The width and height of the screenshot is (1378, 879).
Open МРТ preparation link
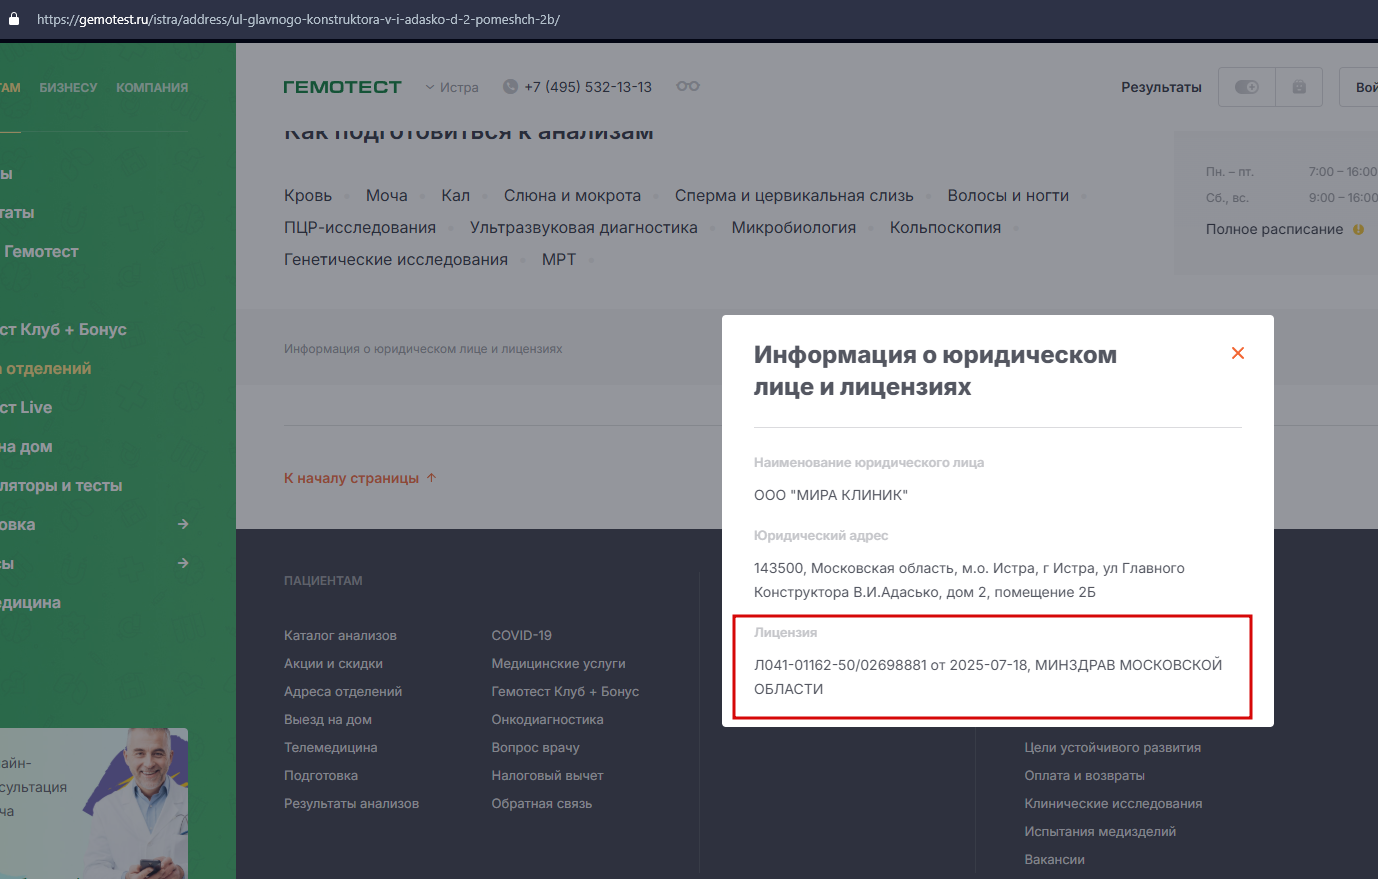click(559, 260)
